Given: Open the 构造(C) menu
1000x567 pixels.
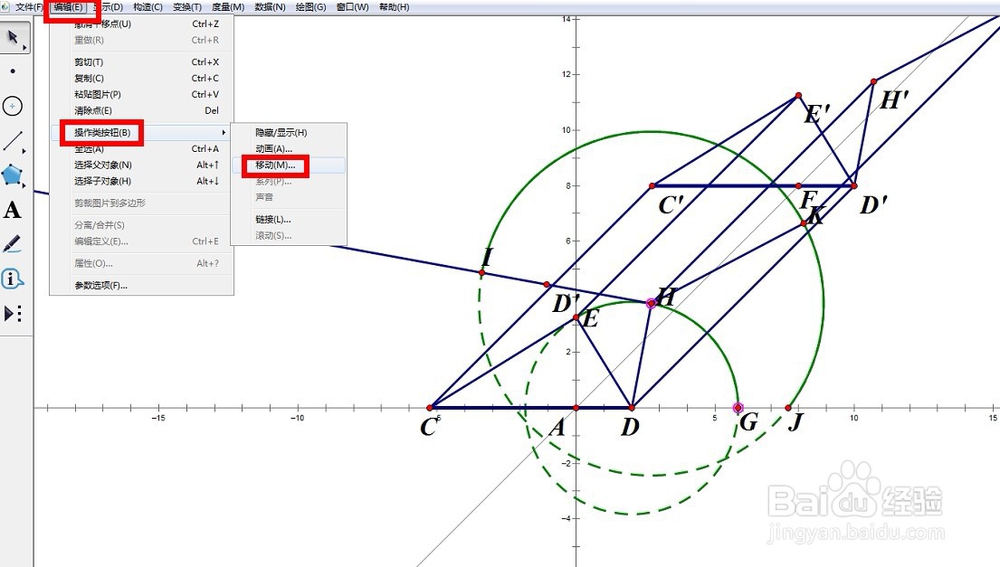Looking at the screenshot, I should (147, 7).
